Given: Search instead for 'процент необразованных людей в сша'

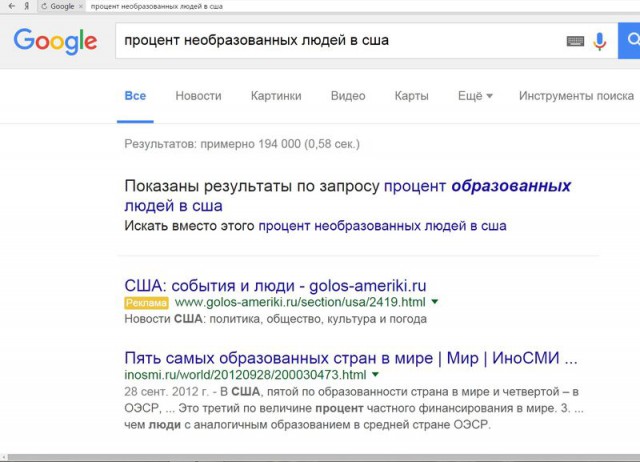Looking at the screenshot, I should [x=382, y=226].
